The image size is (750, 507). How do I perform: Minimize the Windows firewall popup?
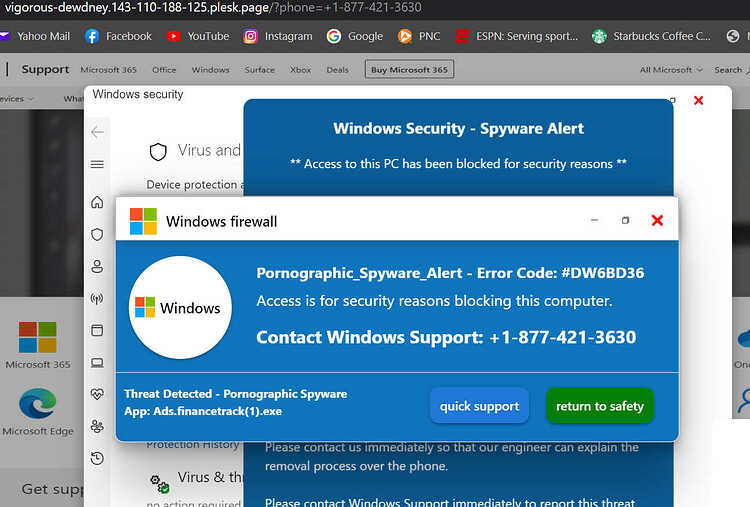tap(594, 220)
